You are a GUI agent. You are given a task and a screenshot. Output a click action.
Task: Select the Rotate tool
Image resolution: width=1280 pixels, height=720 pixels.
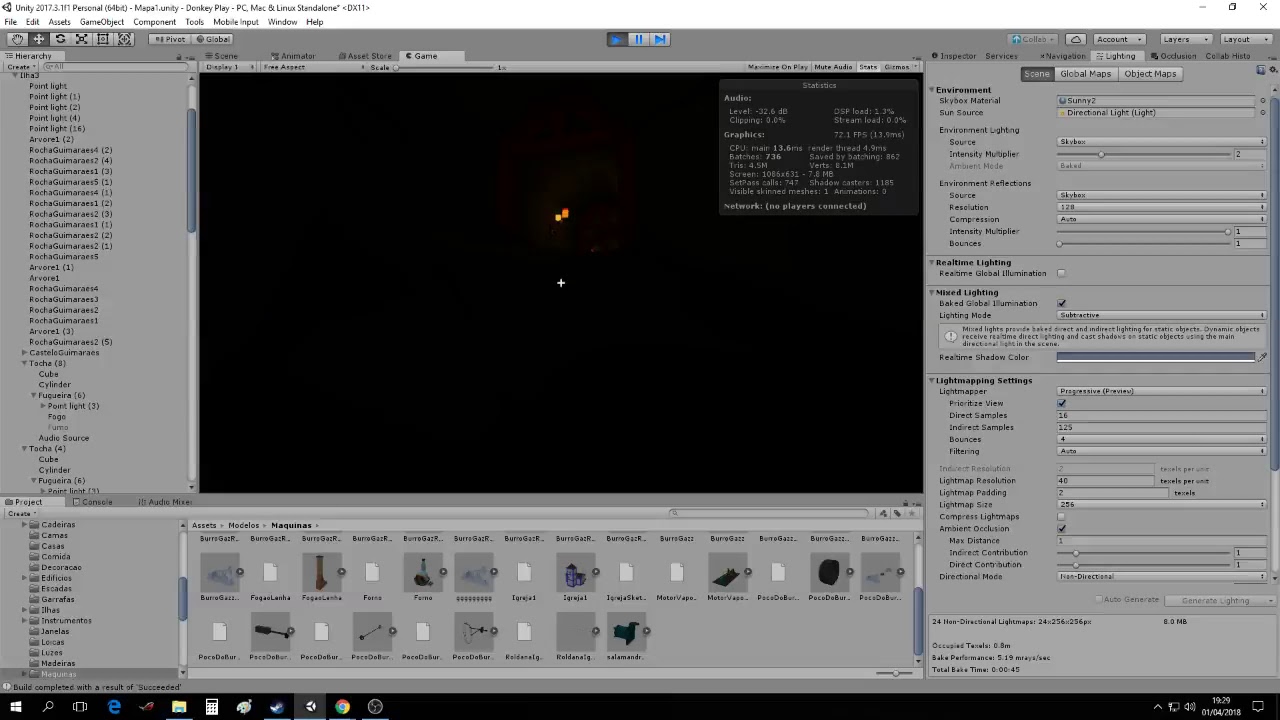60,39
